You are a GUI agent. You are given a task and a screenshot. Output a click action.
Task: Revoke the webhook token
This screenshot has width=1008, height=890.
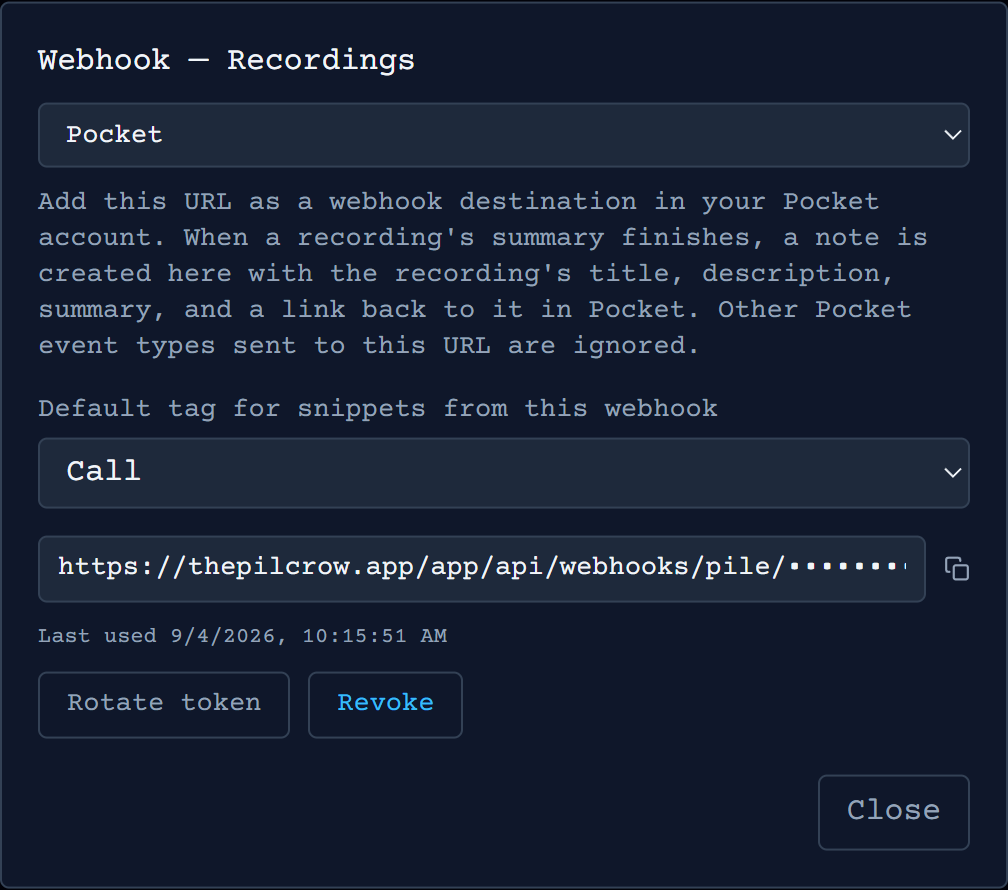point(385,705)
